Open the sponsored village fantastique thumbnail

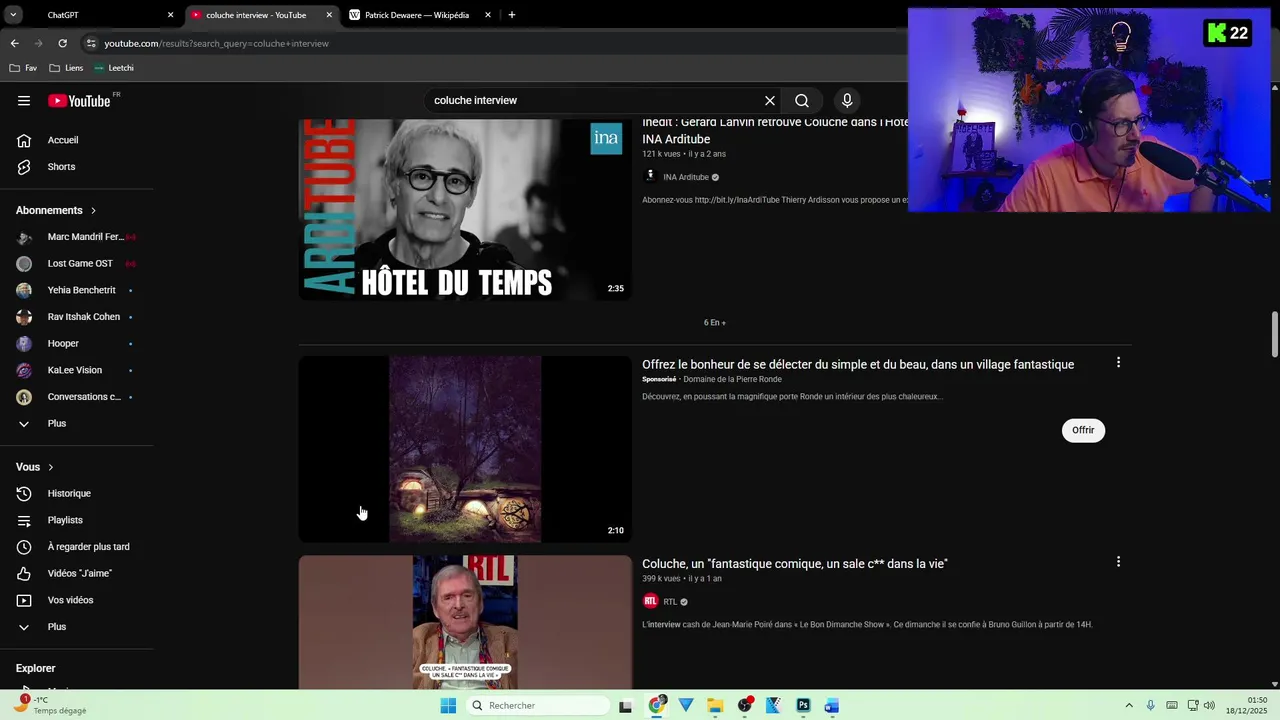pos(465,449)
